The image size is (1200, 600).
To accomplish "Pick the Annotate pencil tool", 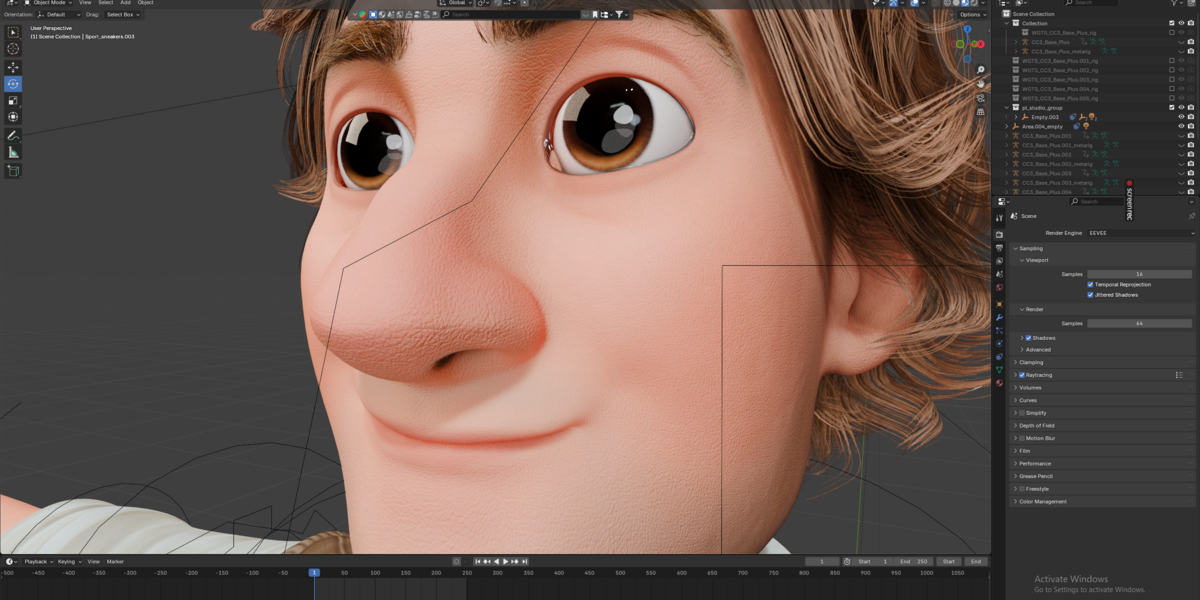I will click(13, 135).
